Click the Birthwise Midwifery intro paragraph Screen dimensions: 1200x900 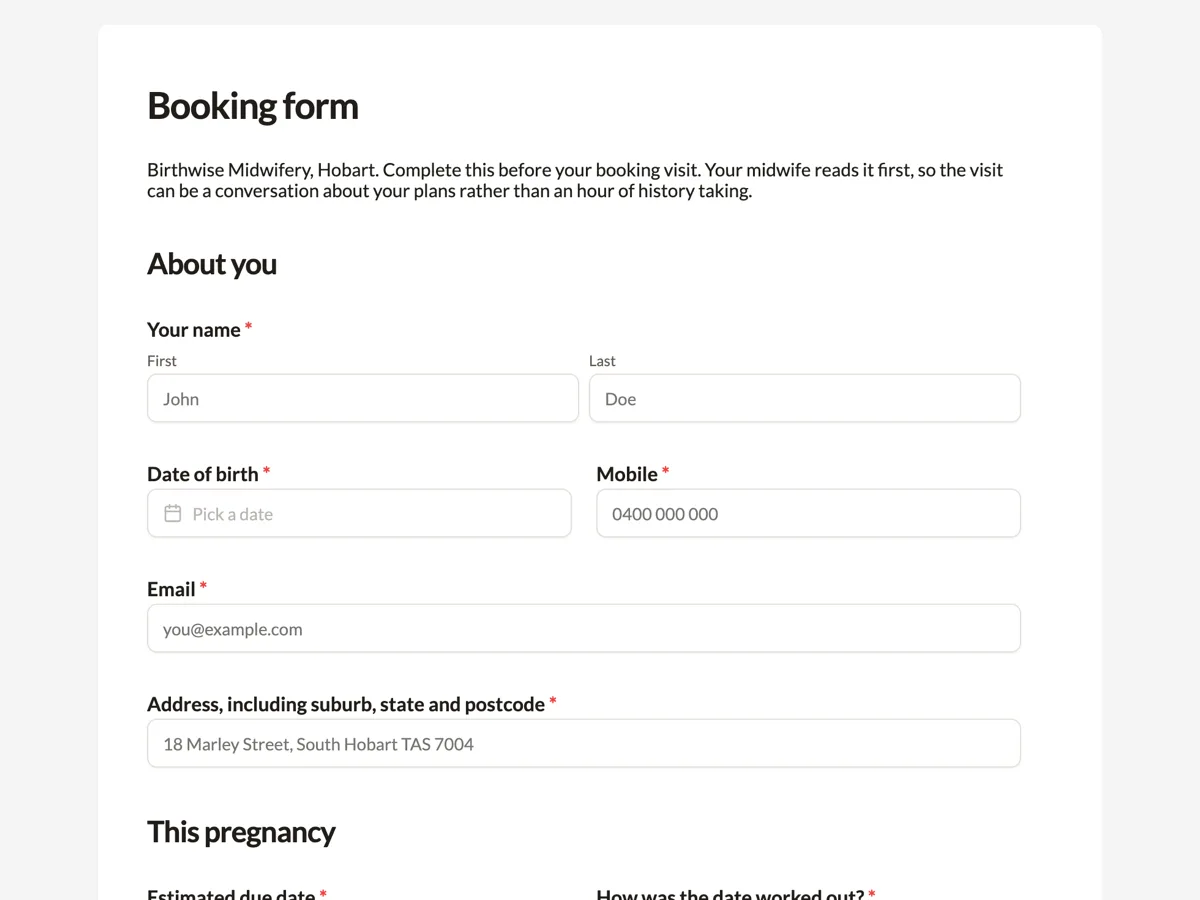575,180
